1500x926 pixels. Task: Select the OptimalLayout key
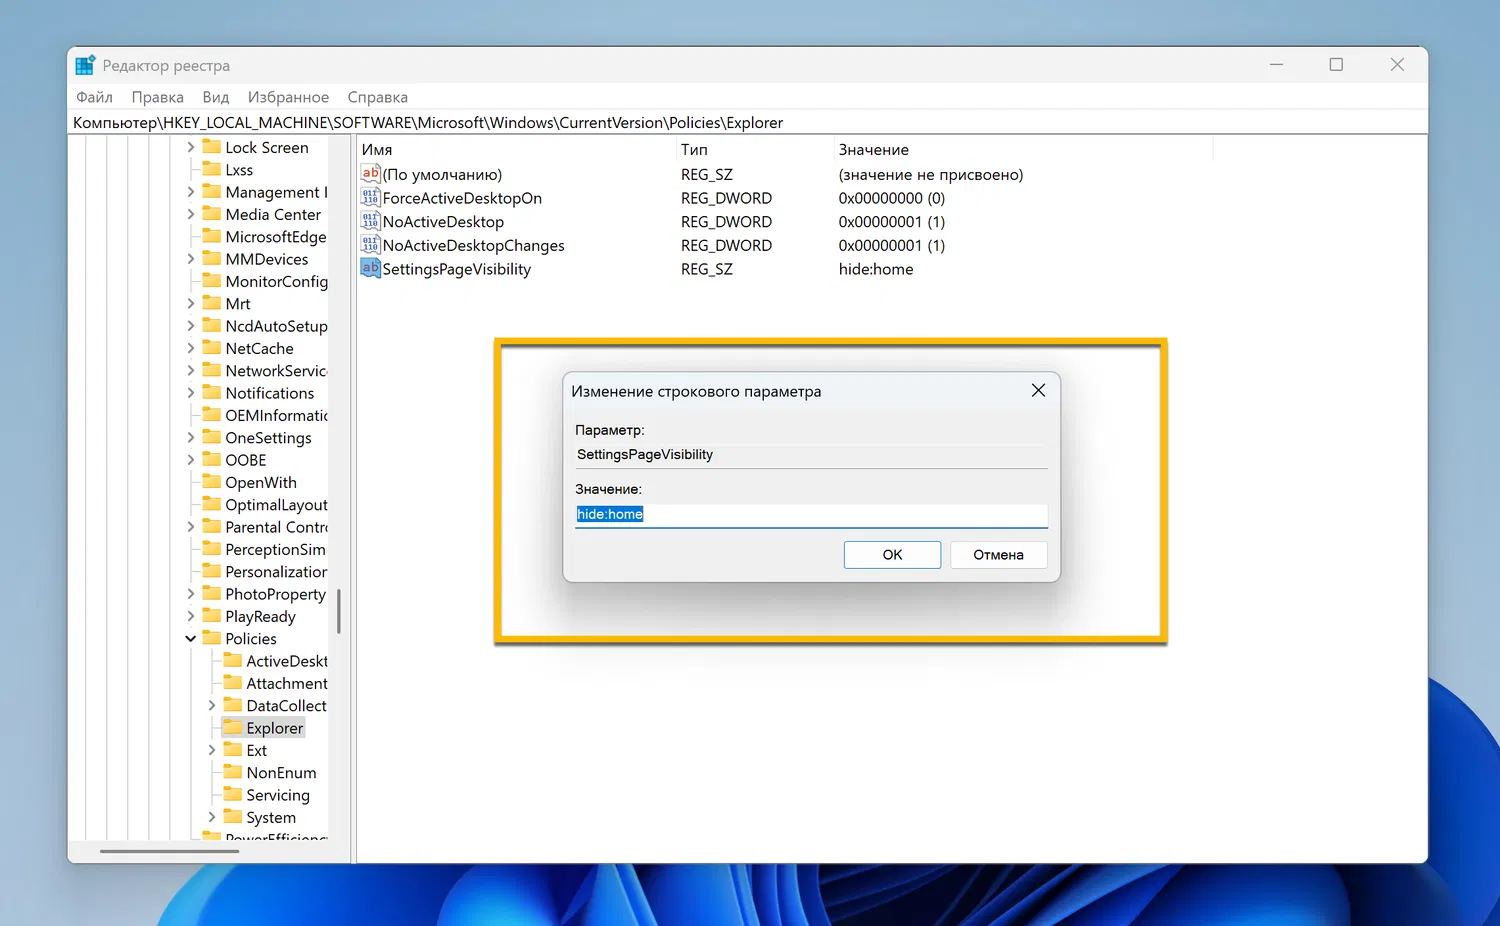tap(276, 505)
